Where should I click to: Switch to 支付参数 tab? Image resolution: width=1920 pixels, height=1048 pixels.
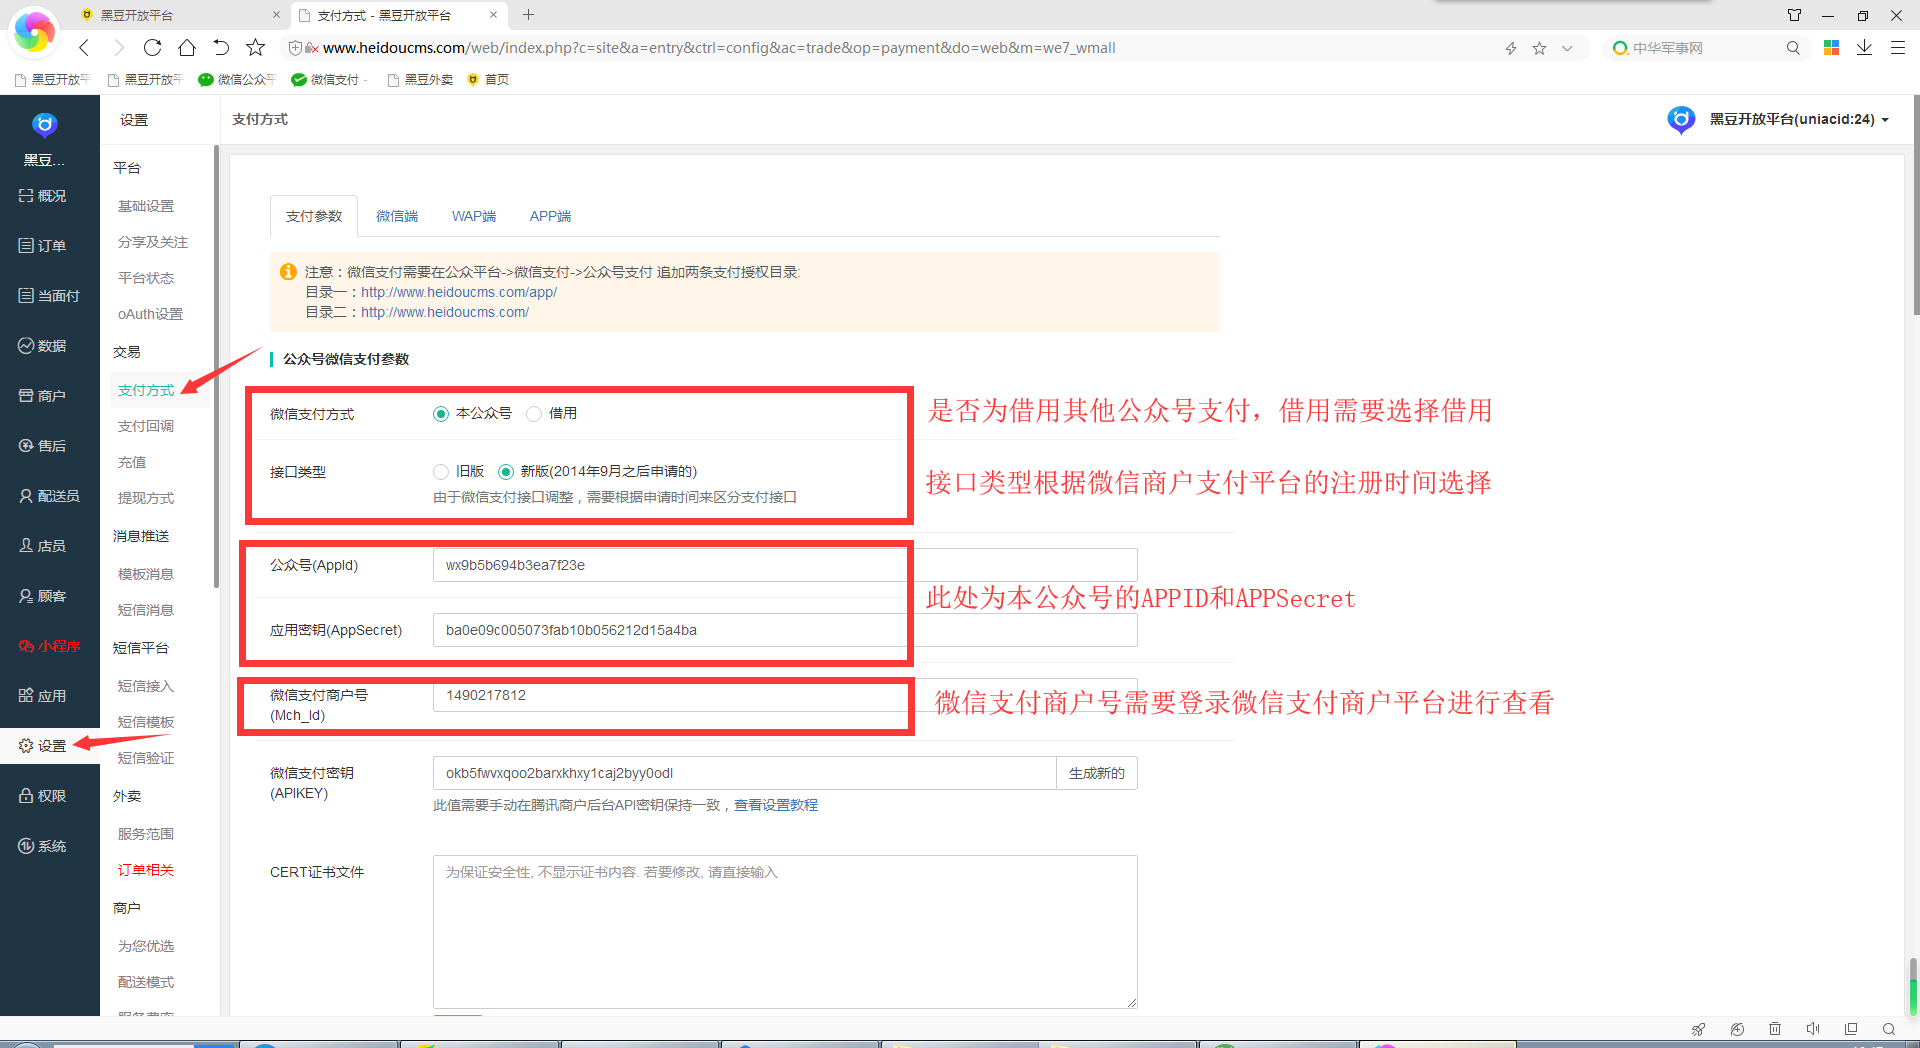[x=314, y=216]
